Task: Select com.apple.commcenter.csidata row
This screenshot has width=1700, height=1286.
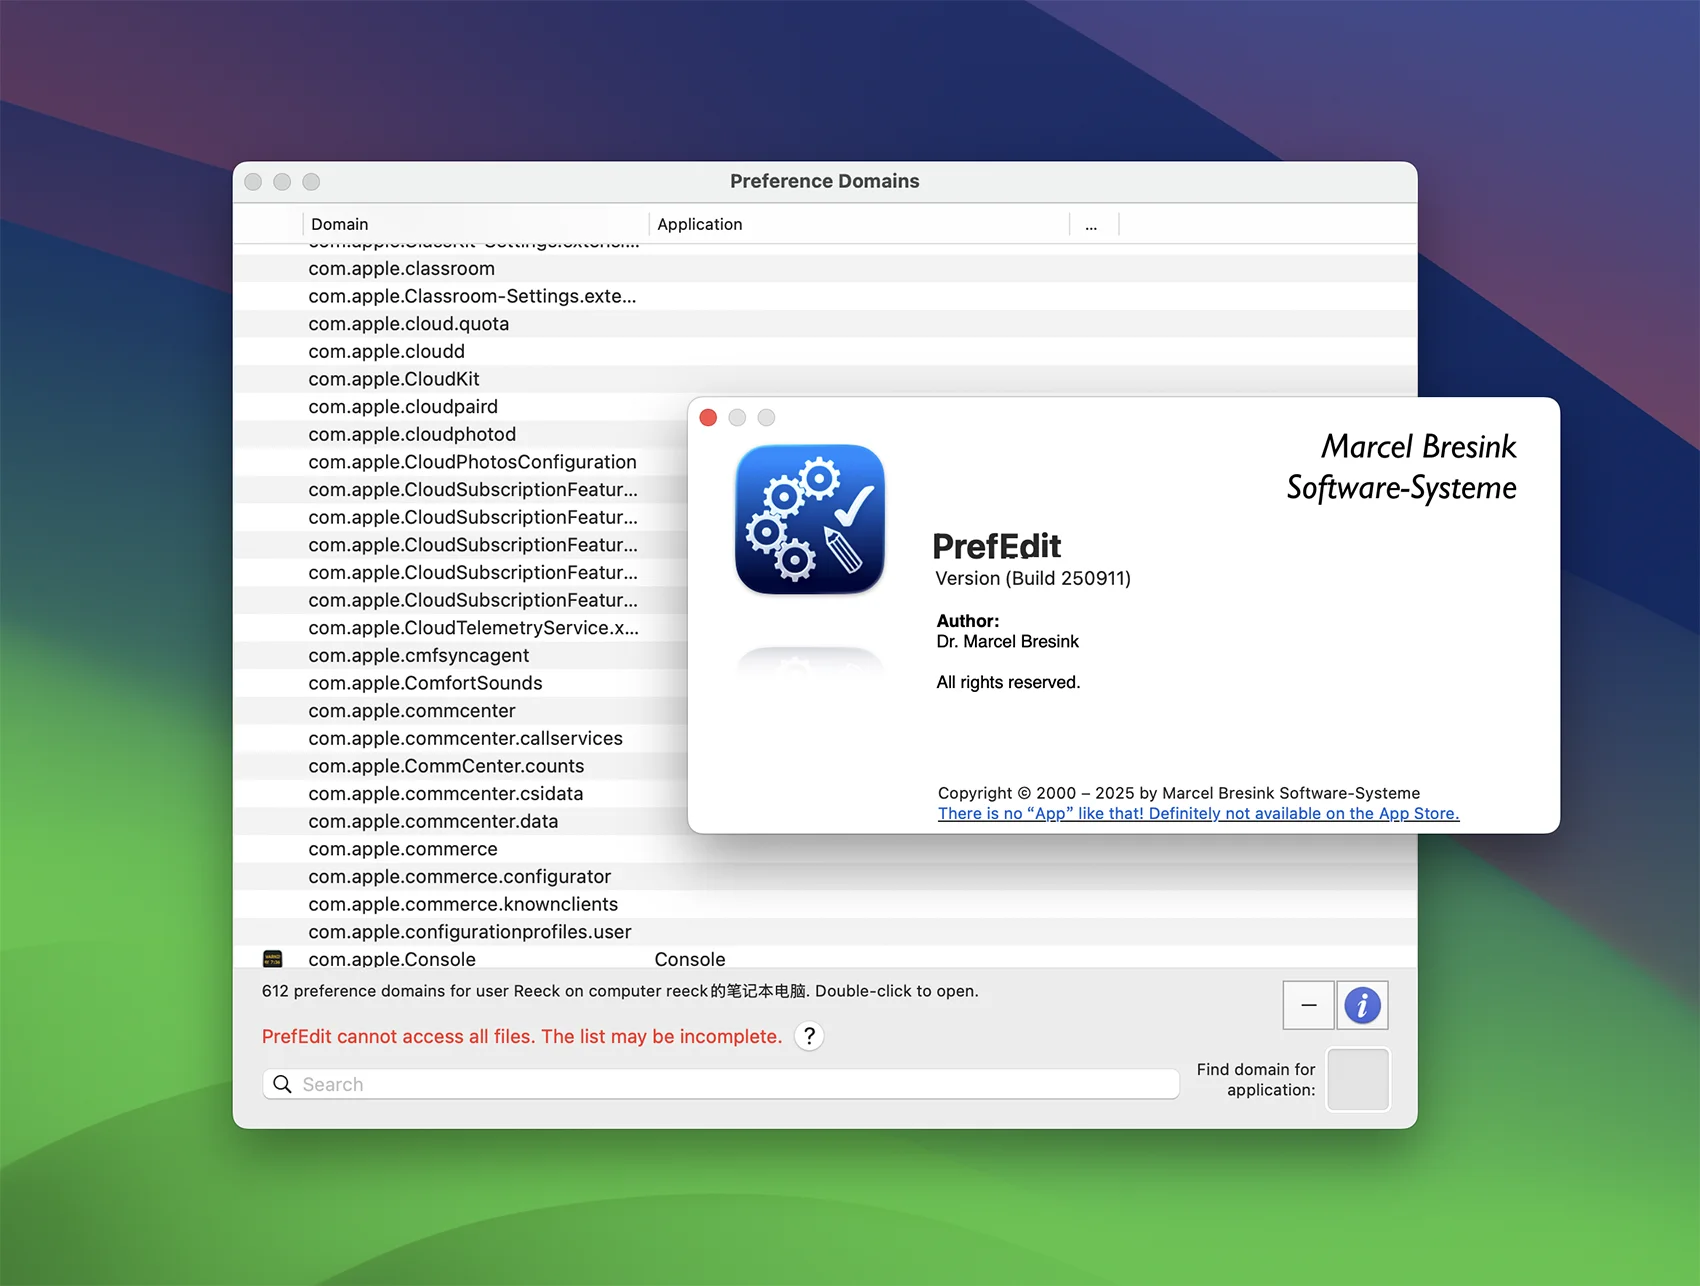Action: [460, 794]
